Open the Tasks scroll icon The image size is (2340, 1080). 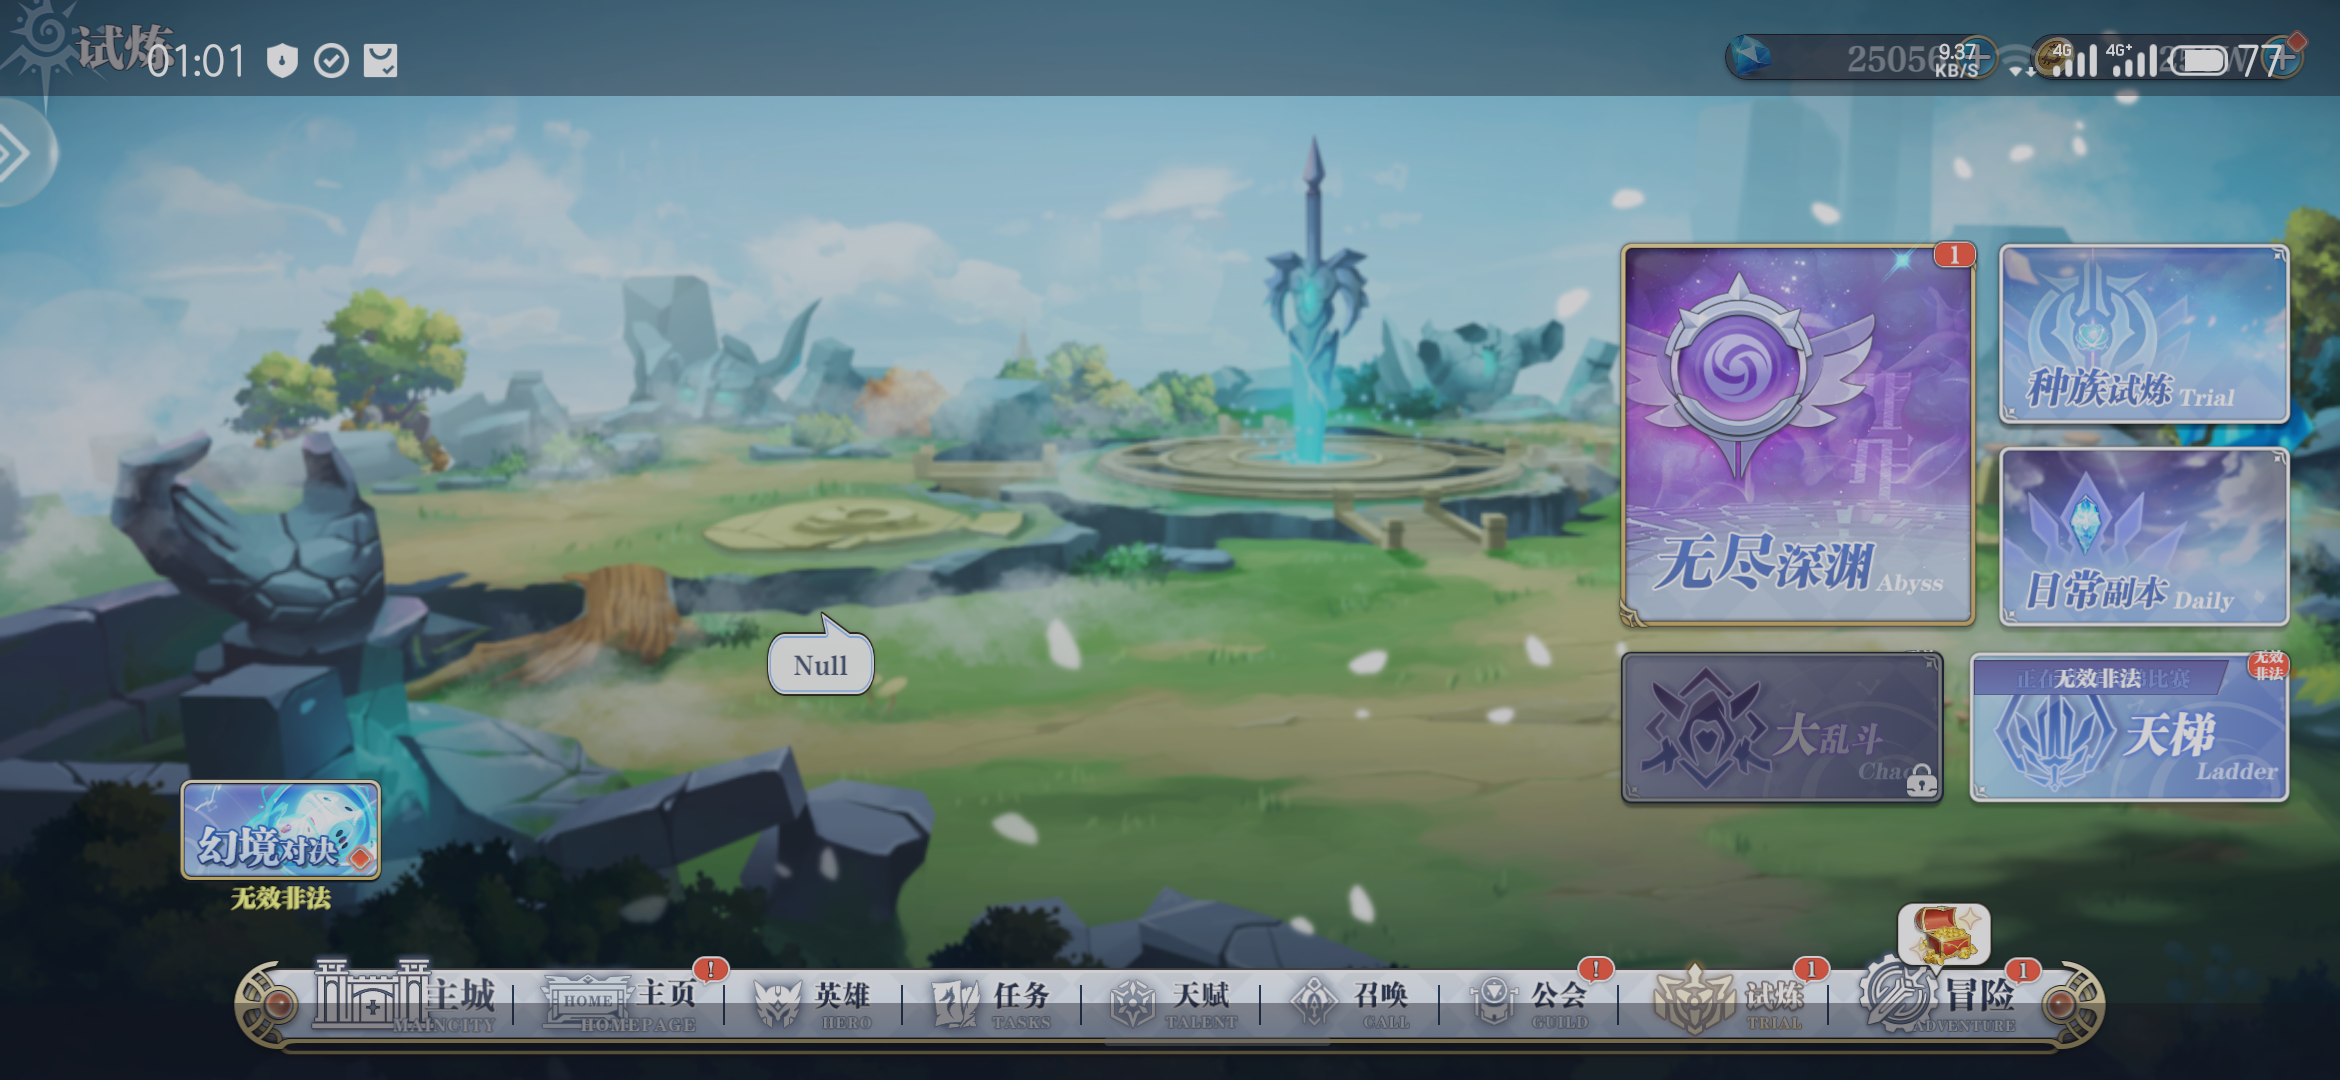(x=955, y=1003)
